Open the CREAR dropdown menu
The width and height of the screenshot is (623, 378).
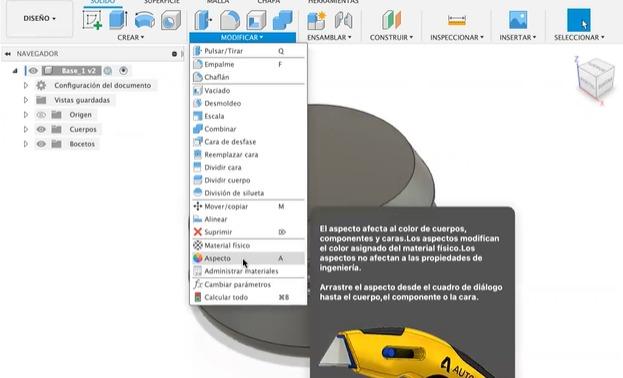coord(131,37)
